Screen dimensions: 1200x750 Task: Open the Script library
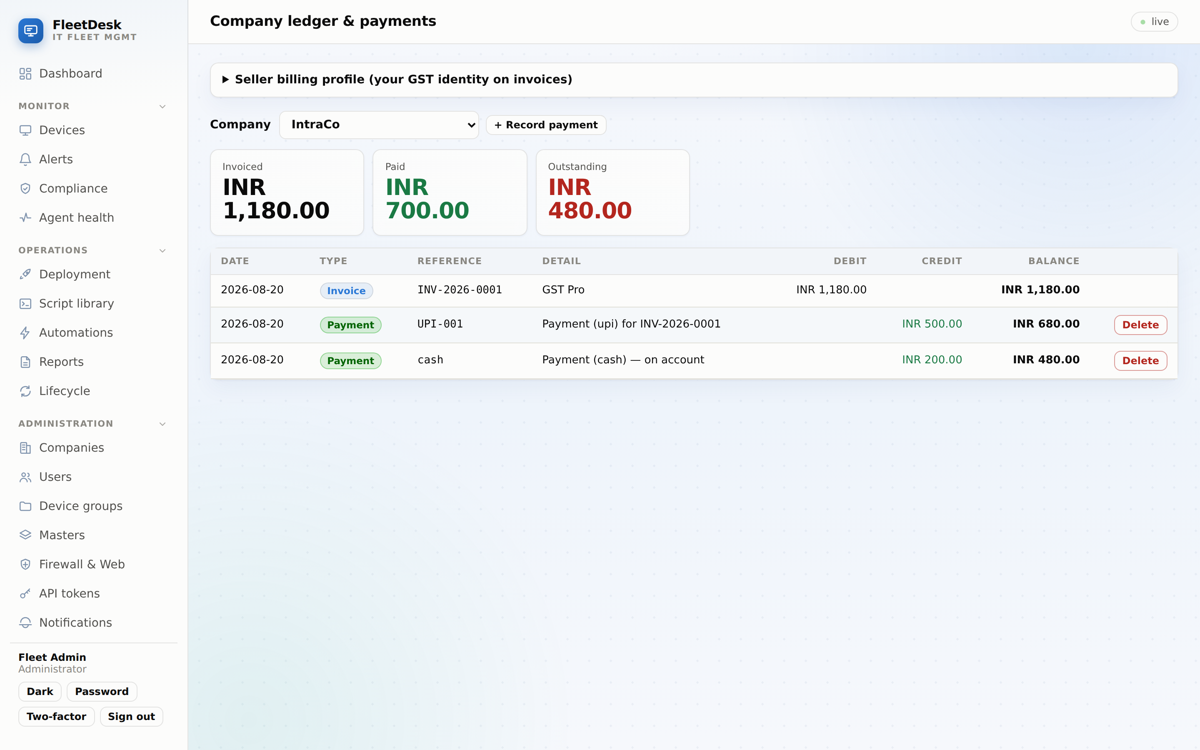94,304
